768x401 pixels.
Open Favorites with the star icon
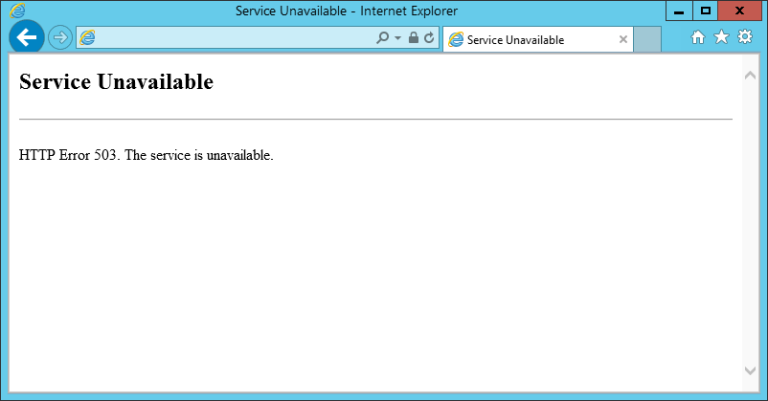point(721,37)
